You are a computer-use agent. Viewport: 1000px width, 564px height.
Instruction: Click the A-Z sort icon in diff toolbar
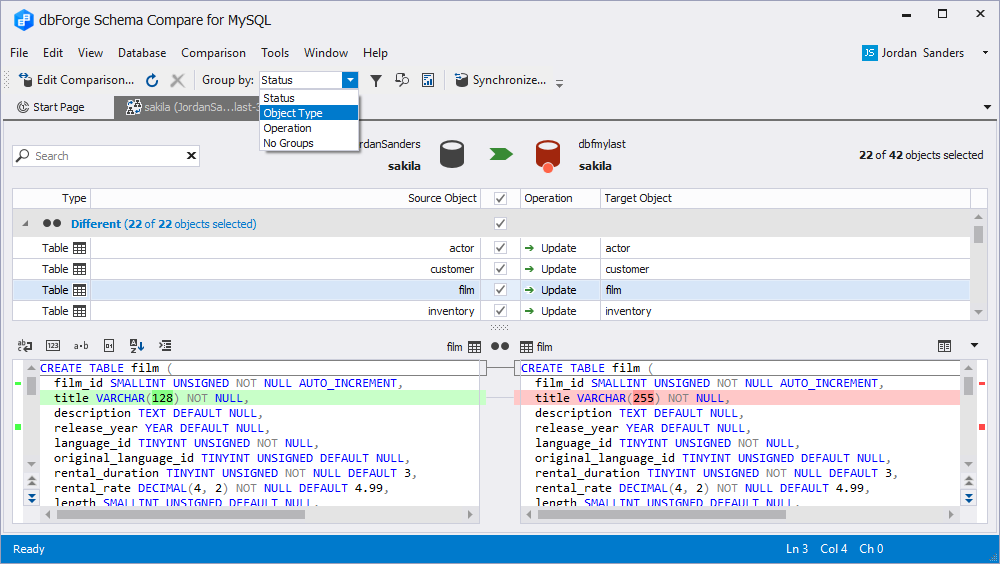(137, 346)
